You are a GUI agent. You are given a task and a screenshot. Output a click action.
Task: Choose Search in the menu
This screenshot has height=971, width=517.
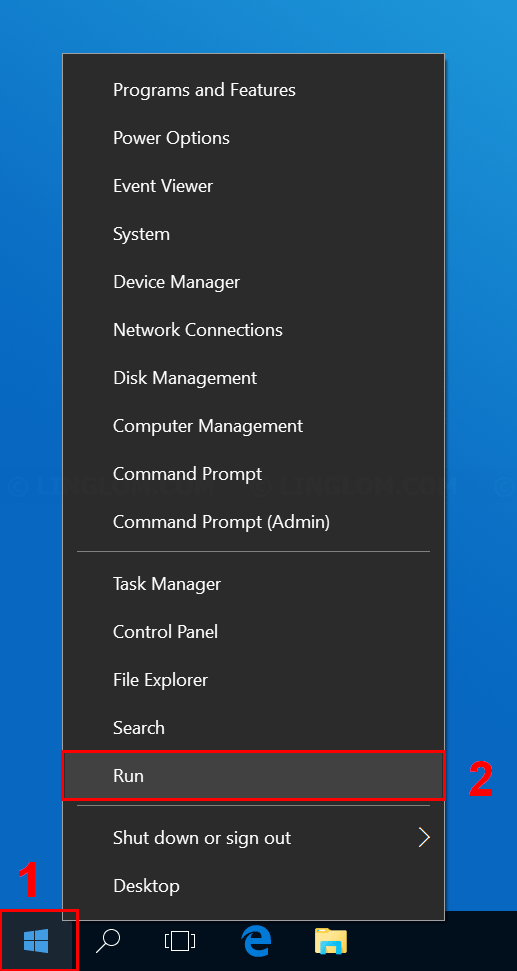253,728
